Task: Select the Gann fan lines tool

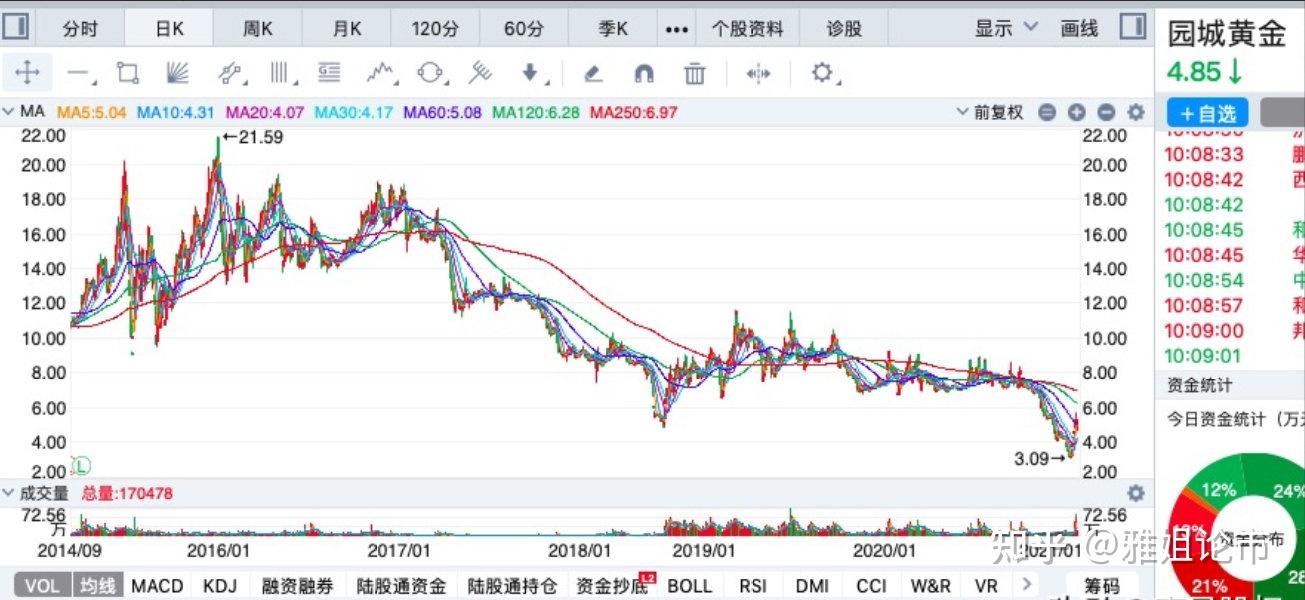Action: click(x=178, y=72)
